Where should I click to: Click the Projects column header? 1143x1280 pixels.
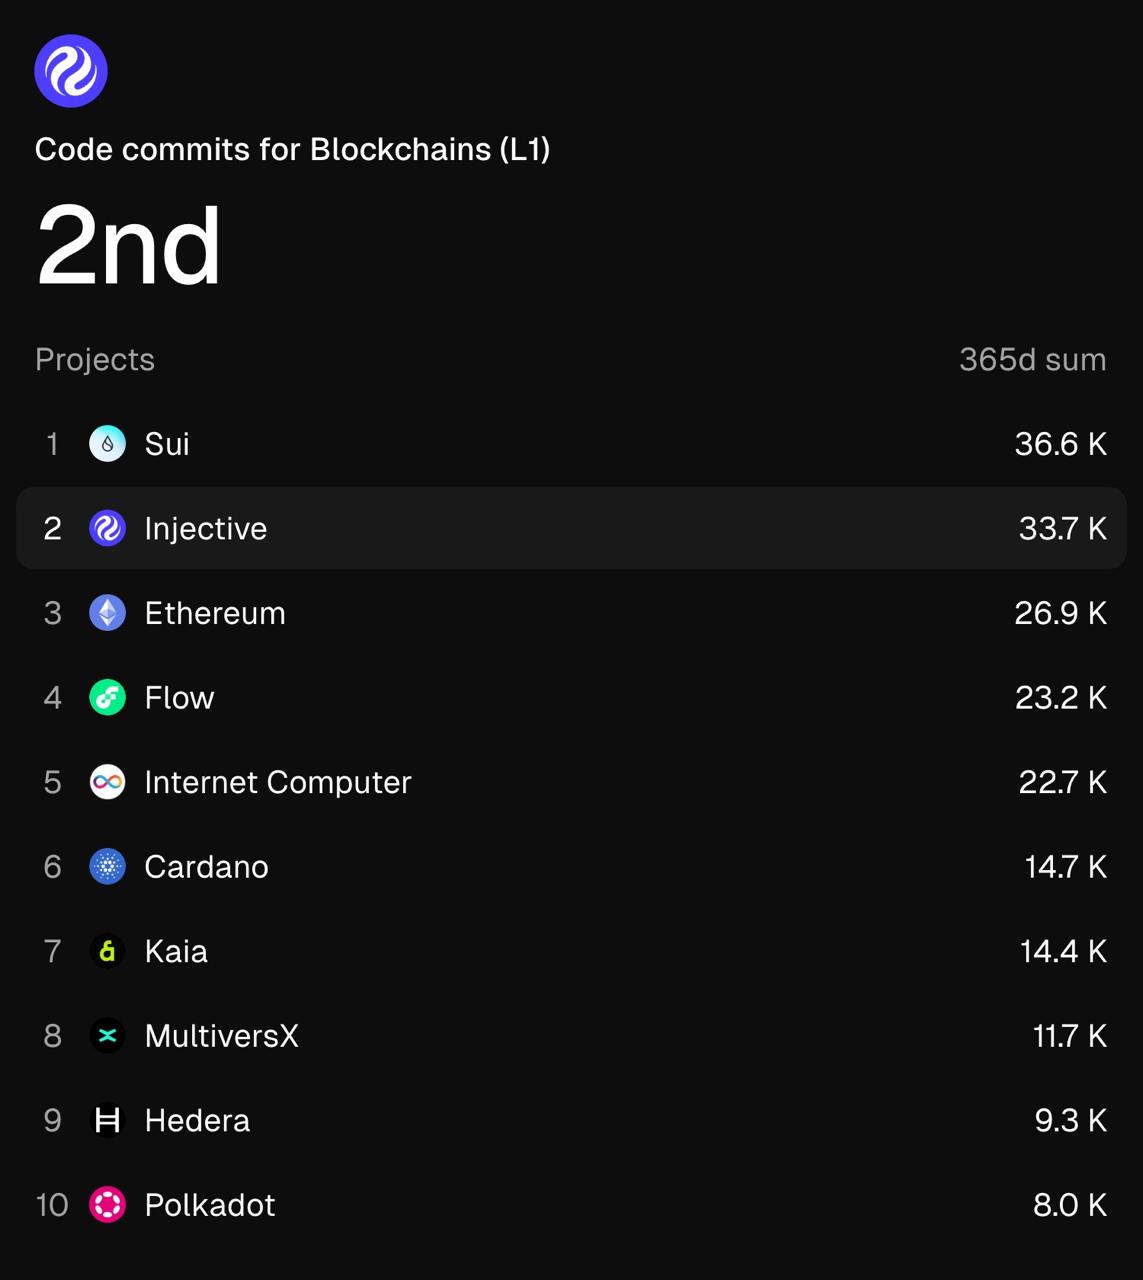(95, 360)
